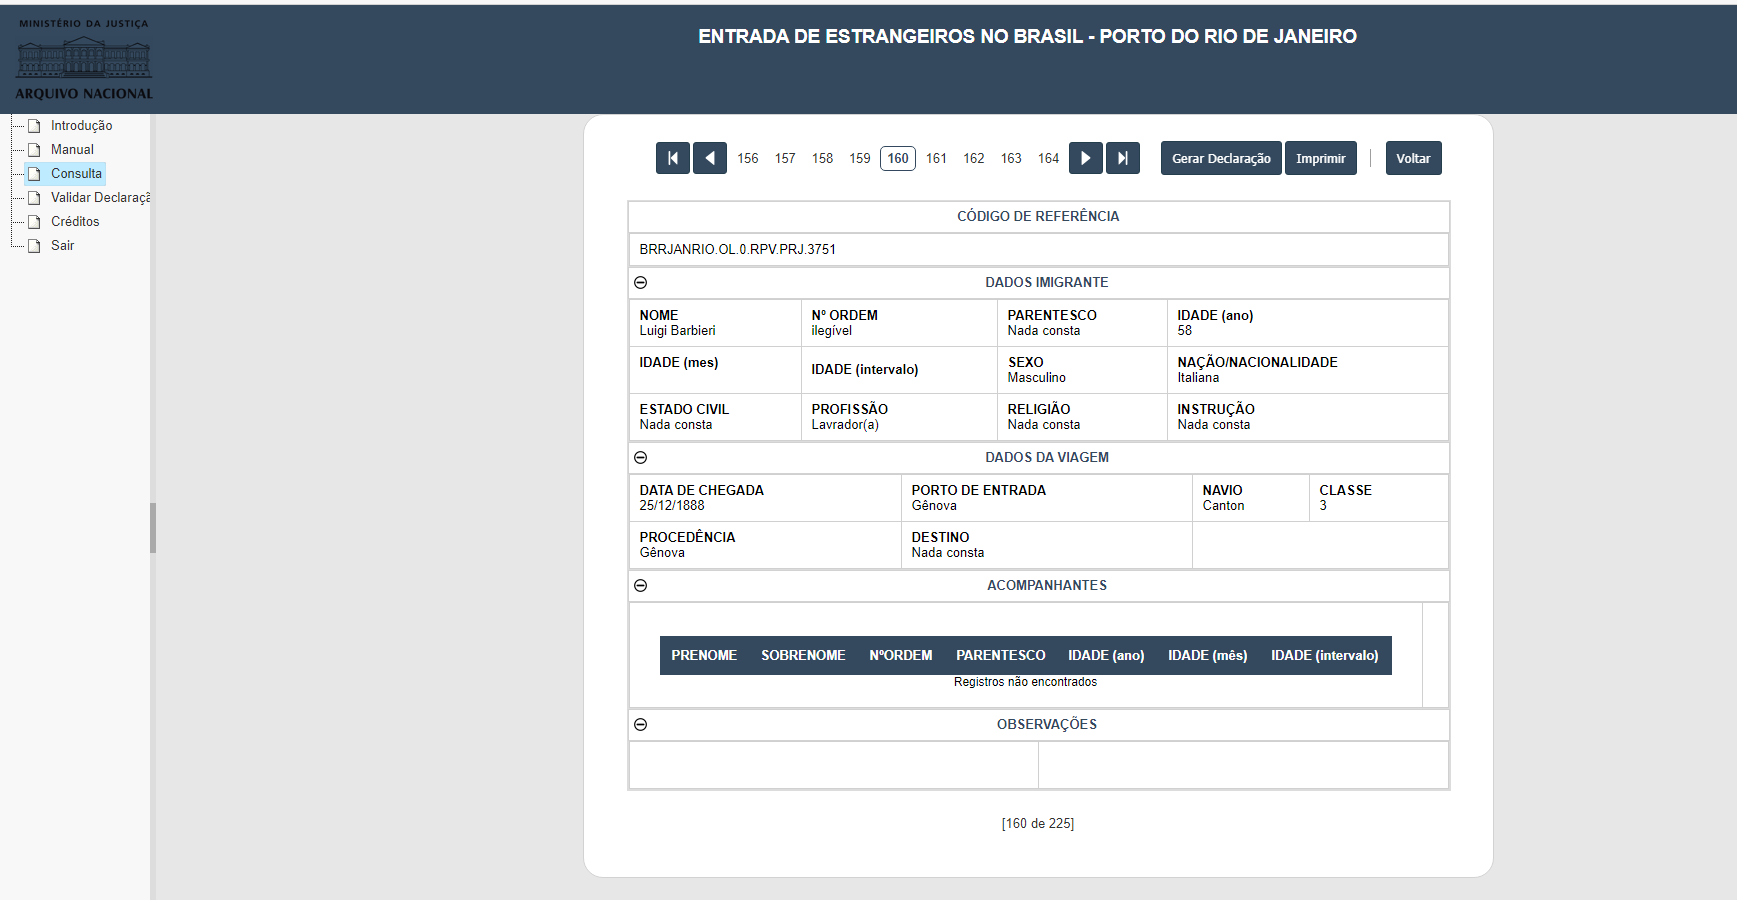Click the Gerar Declaração button
Image resolution: width=1737 pixels, height=900 pixels.
(1221, 158)
